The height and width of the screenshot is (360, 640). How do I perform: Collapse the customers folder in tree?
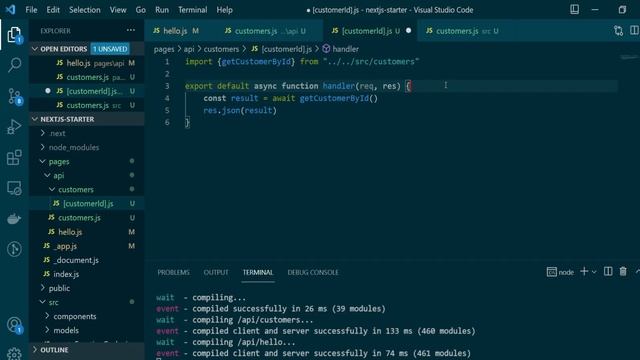click(76, 190)
